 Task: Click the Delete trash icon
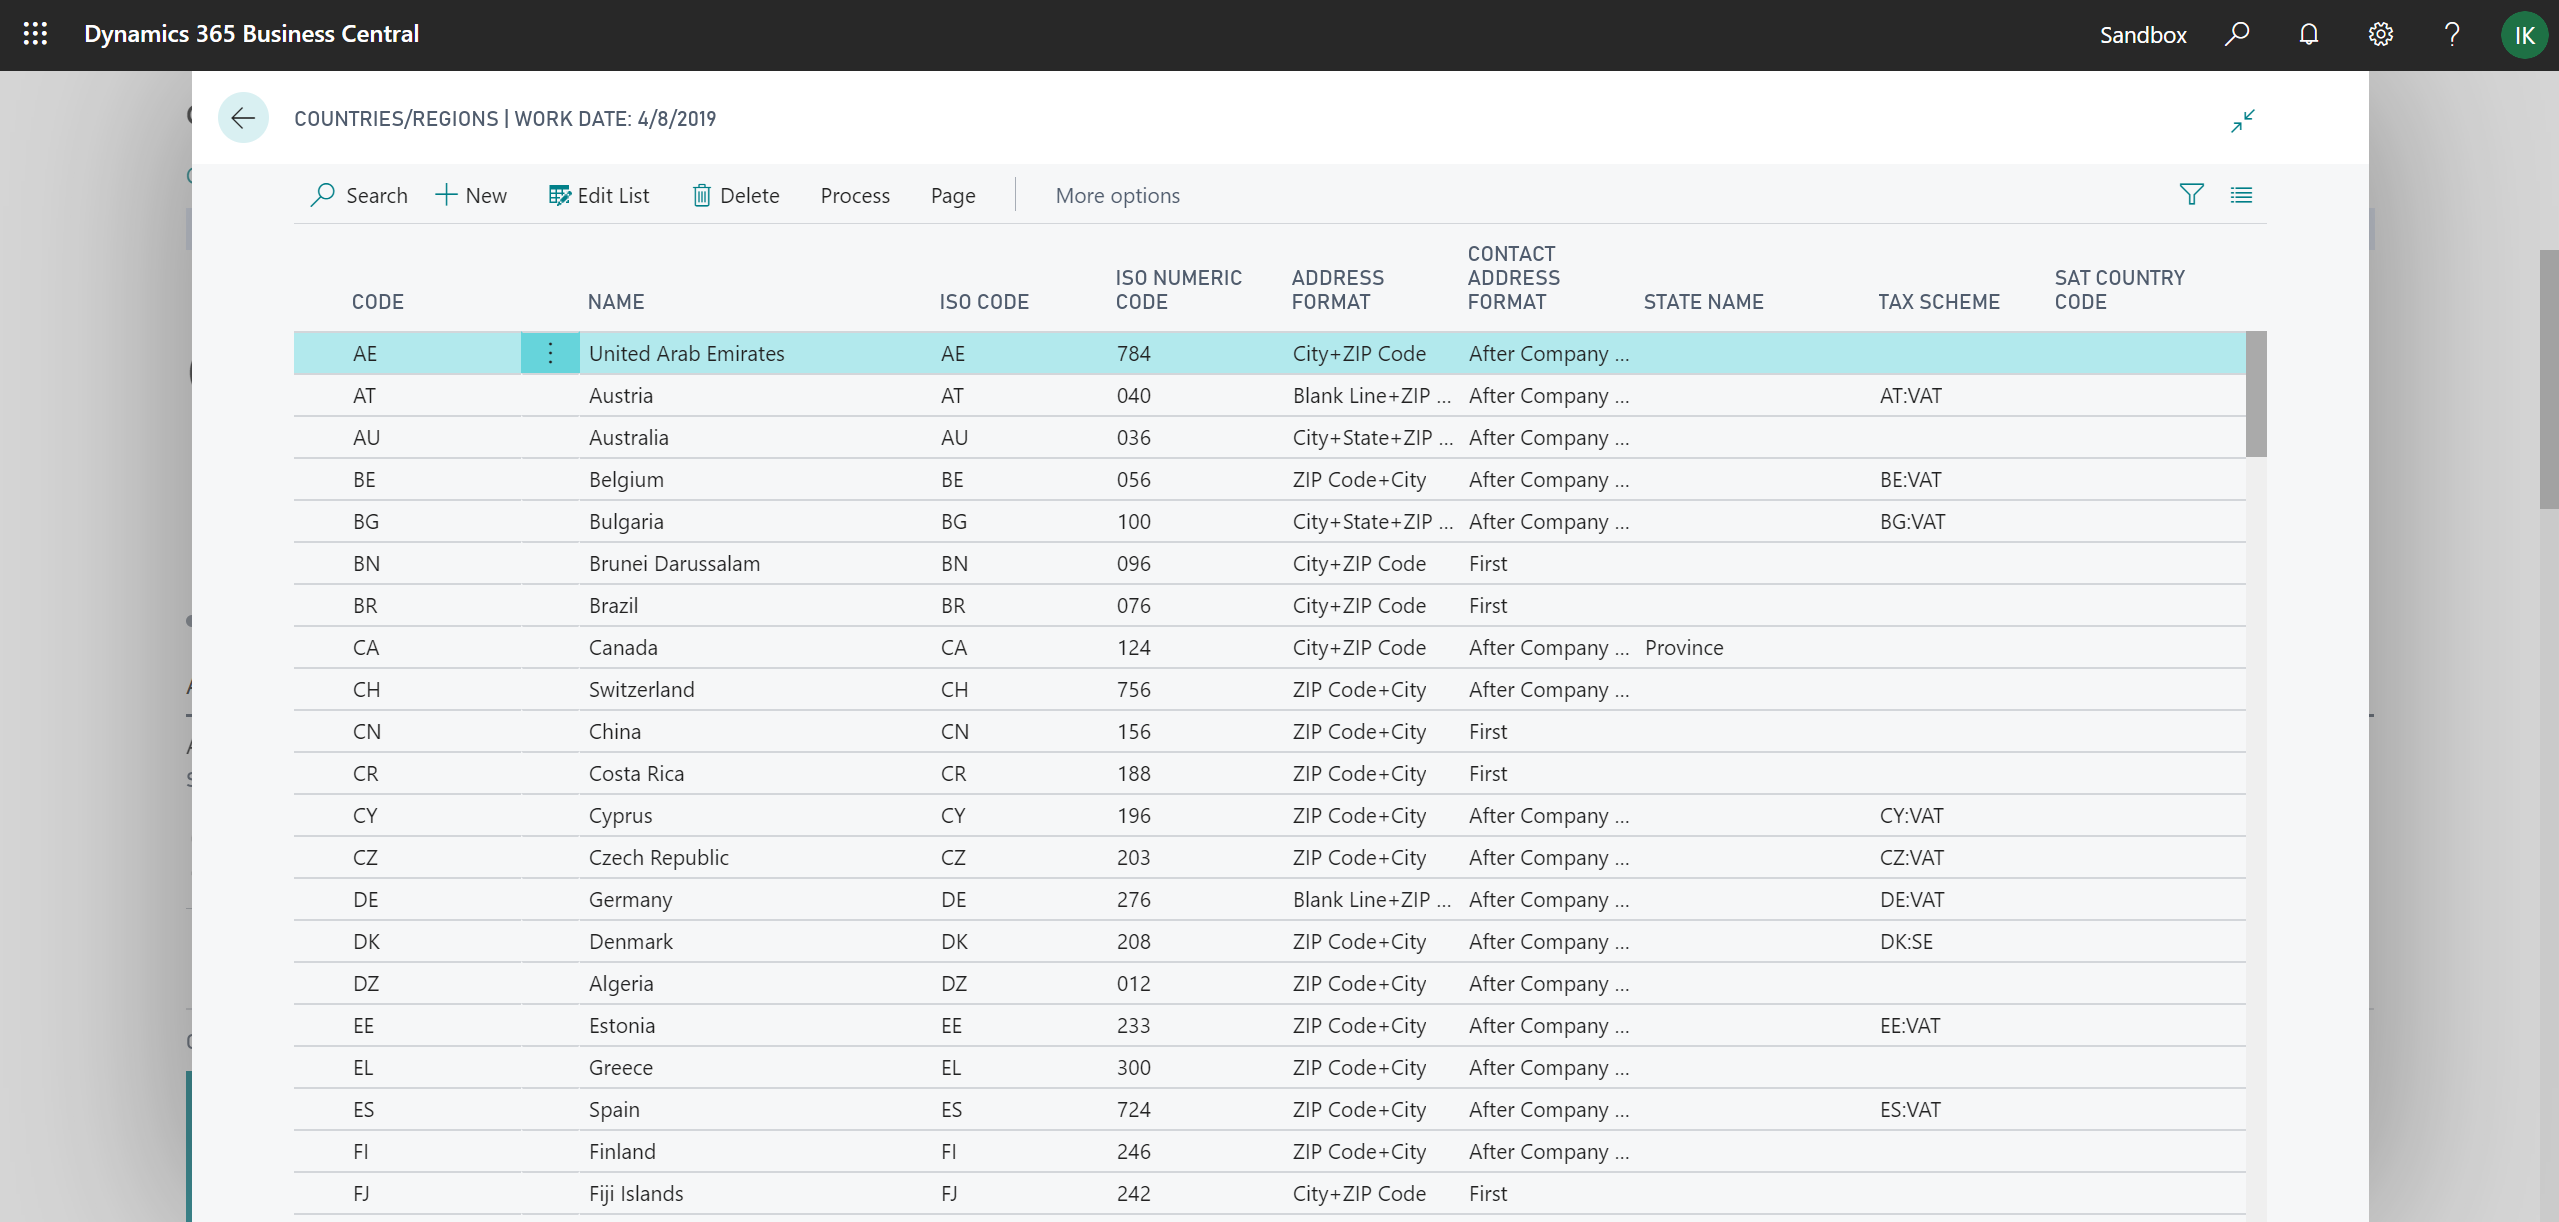[x=702, y=195]
